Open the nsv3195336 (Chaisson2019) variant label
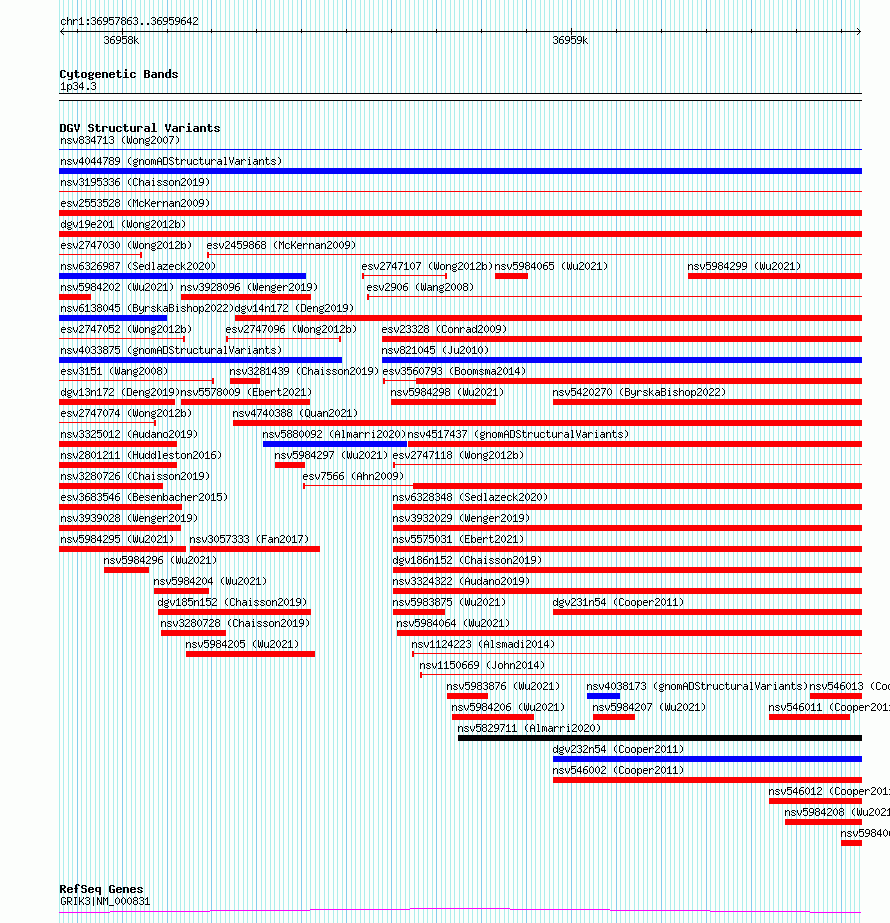 pyautogui.click(x=135, y=182)
